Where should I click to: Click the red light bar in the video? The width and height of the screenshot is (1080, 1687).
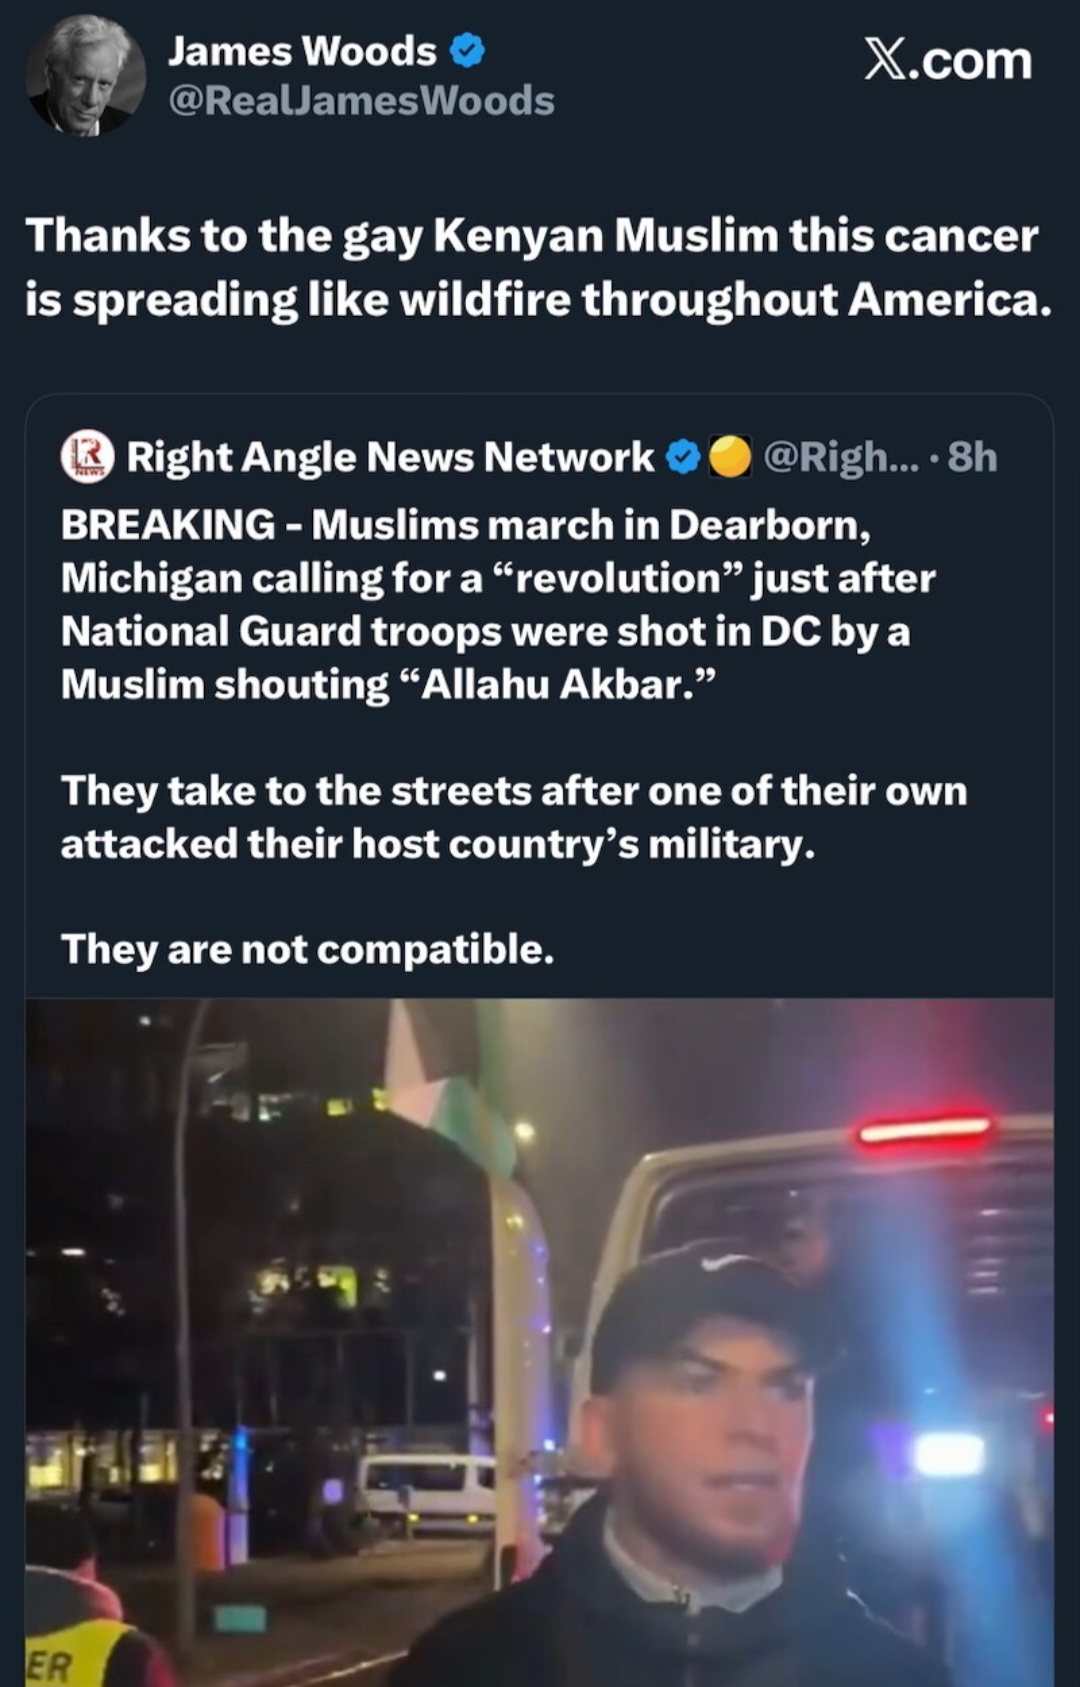click(925, 1130)
